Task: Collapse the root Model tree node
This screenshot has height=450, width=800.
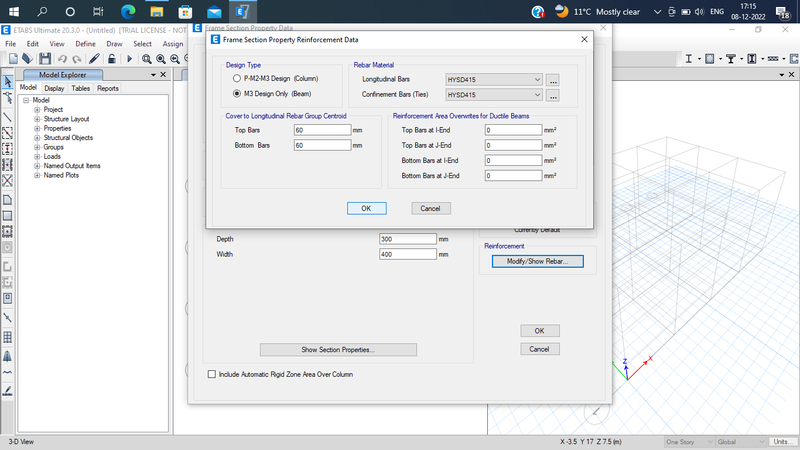Action: [26, 101]
